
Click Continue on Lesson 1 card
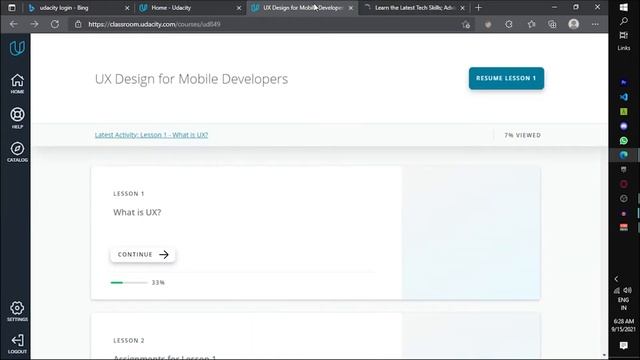(x=143, y=255)
